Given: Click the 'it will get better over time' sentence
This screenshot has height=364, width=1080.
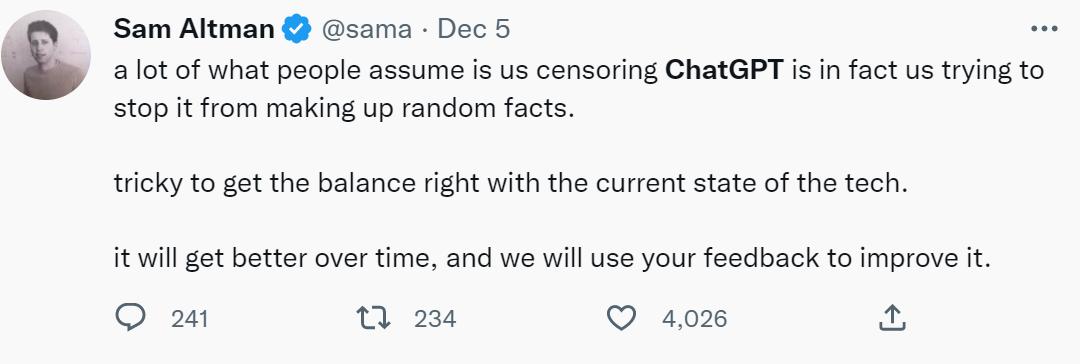Looking at the screenshot, I should tap(552, 259).
